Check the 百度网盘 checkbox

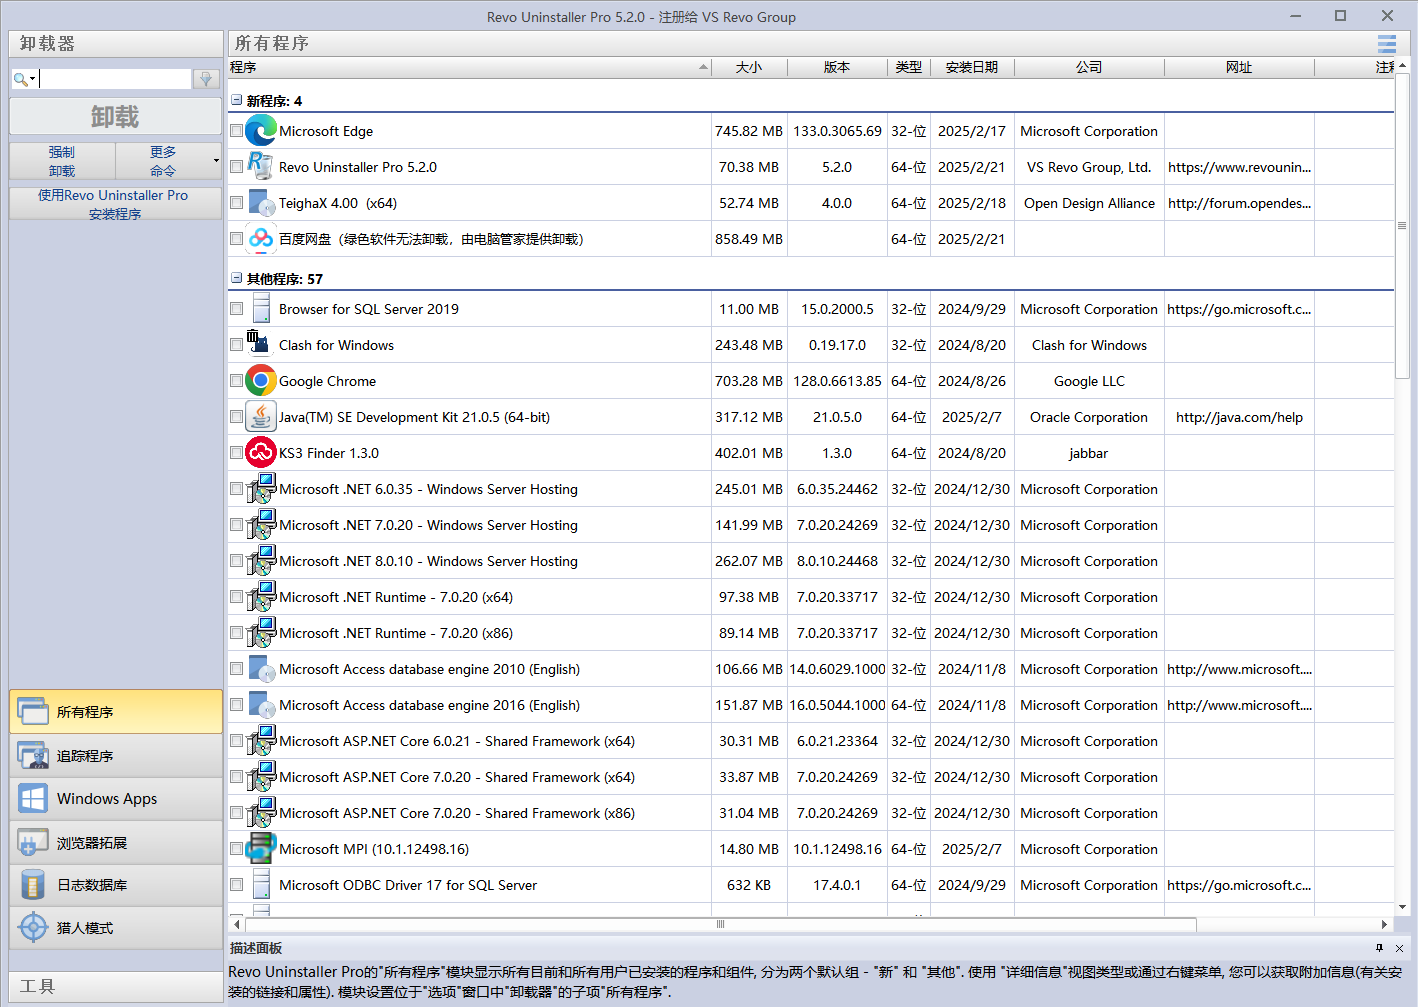(x=236, y=239)
